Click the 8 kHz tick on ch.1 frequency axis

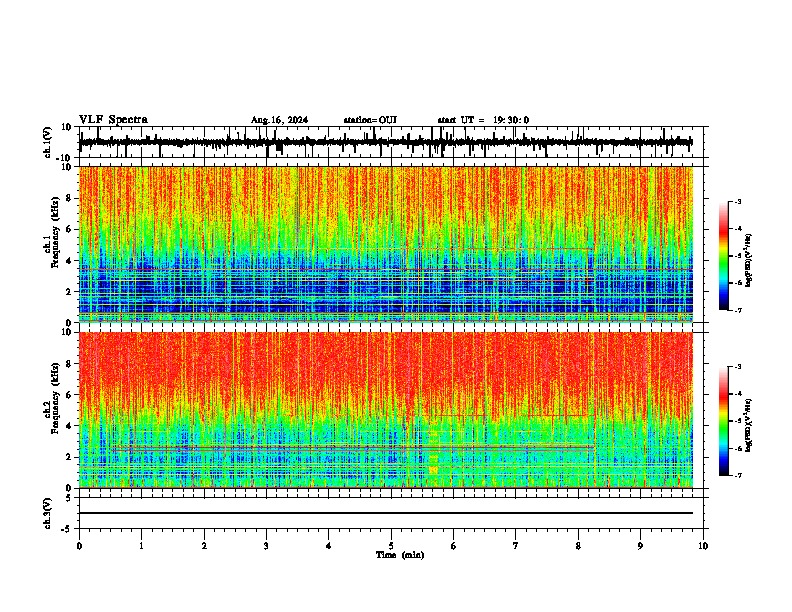(x=69, y=198)
